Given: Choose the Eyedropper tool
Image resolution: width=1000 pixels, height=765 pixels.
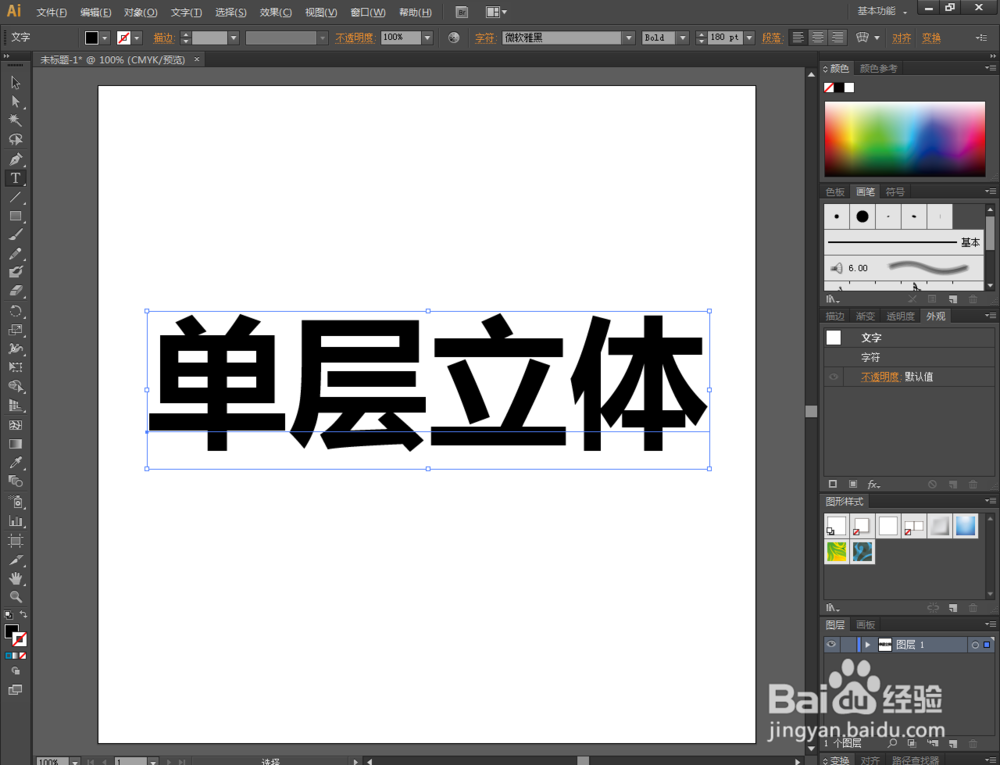Looking at the screenshot, I should 15,463.
